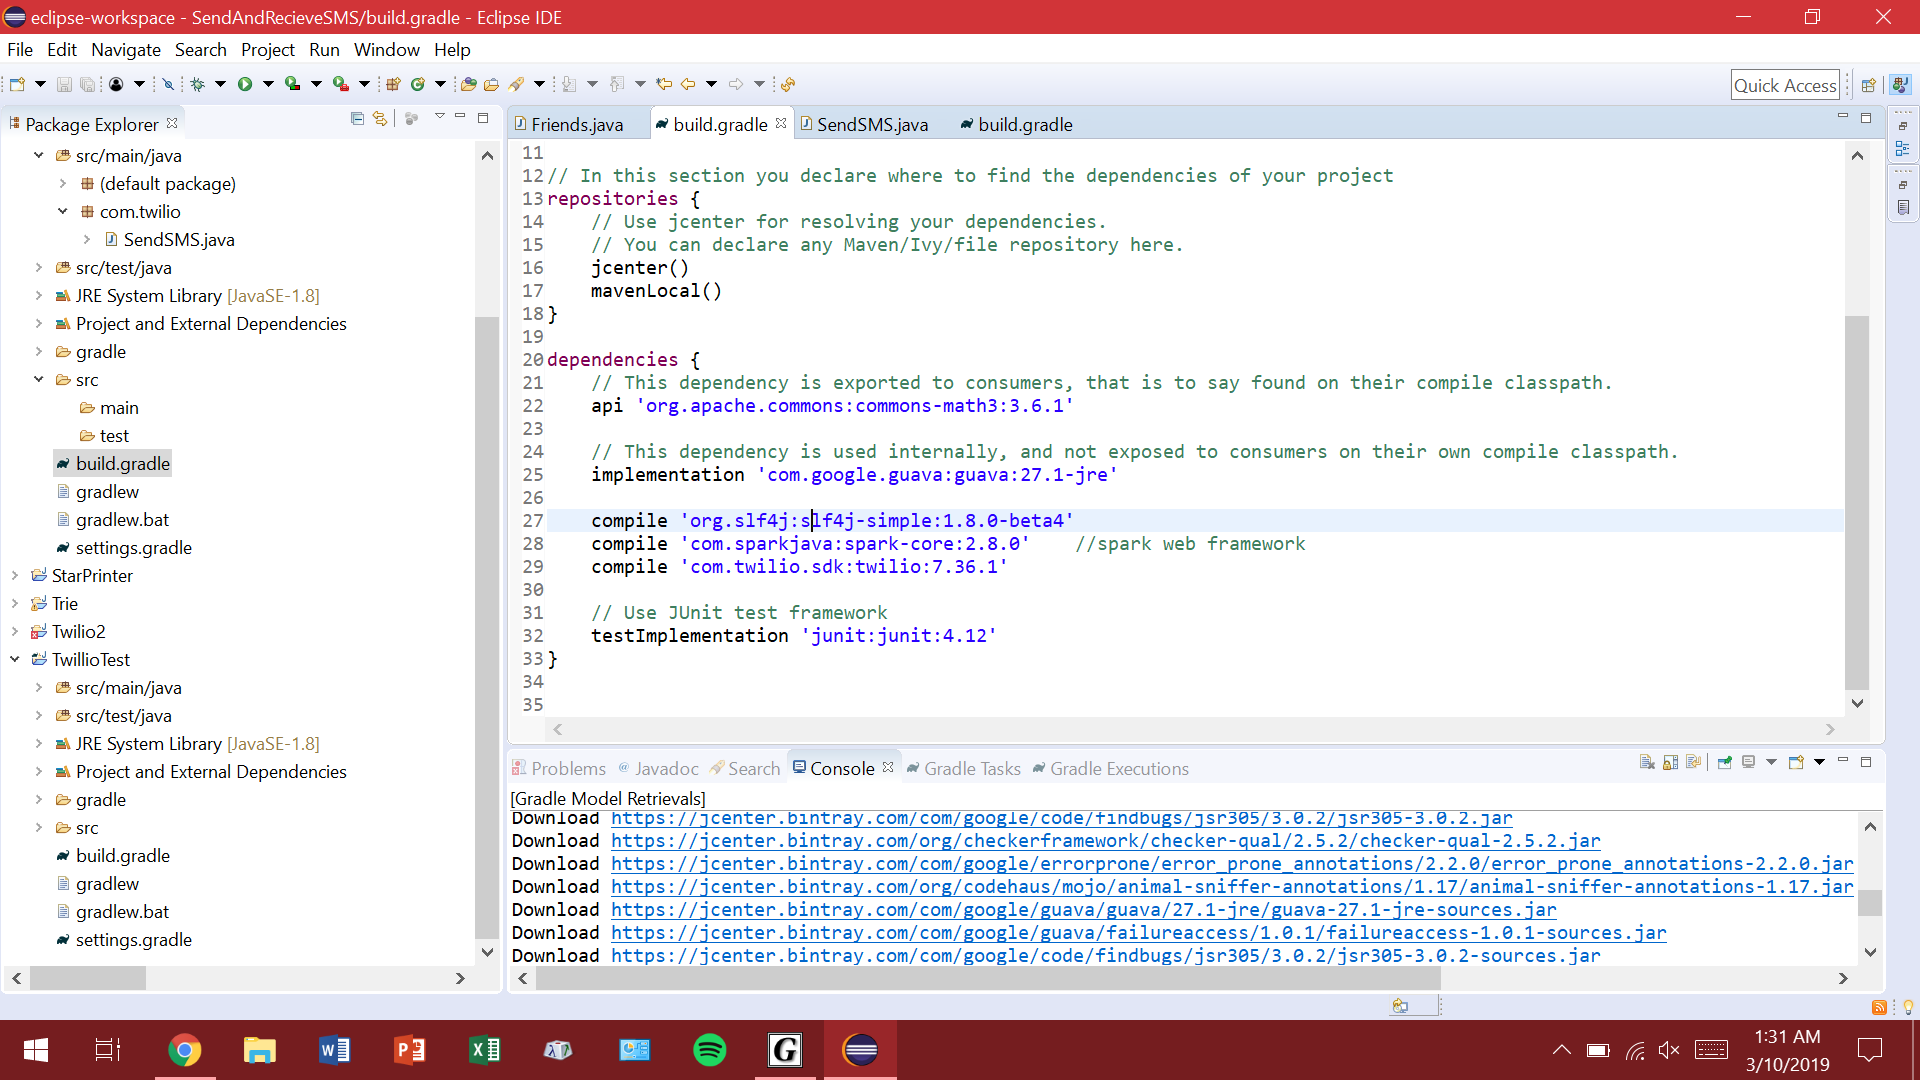Viewport: 1920px width, 1080px height.
Task: Click the console horizontal scrollbar thumb
Action: click(988, 978)
